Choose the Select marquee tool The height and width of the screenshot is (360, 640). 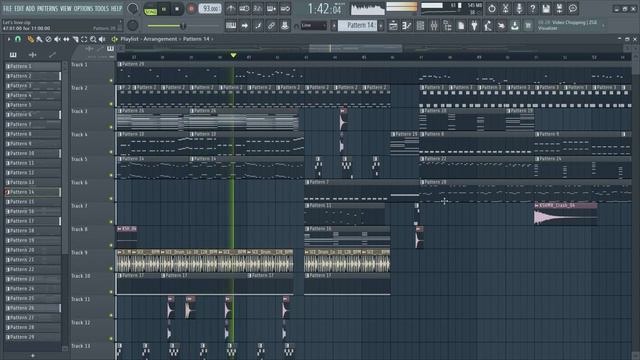coord(84,39)
